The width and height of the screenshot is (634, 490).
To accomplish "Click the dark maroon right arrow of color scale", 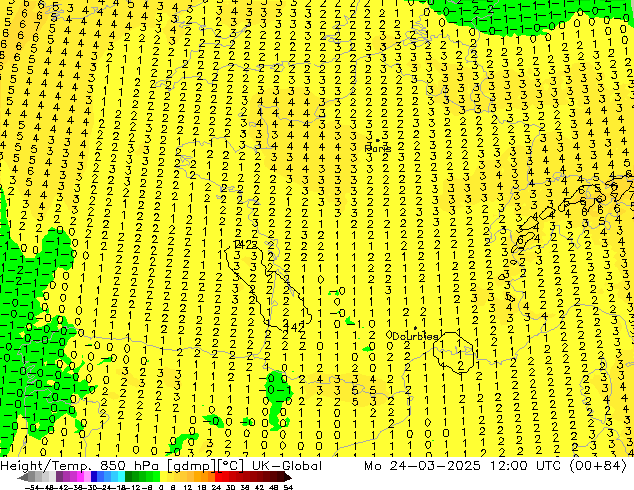I will (288, 478).
